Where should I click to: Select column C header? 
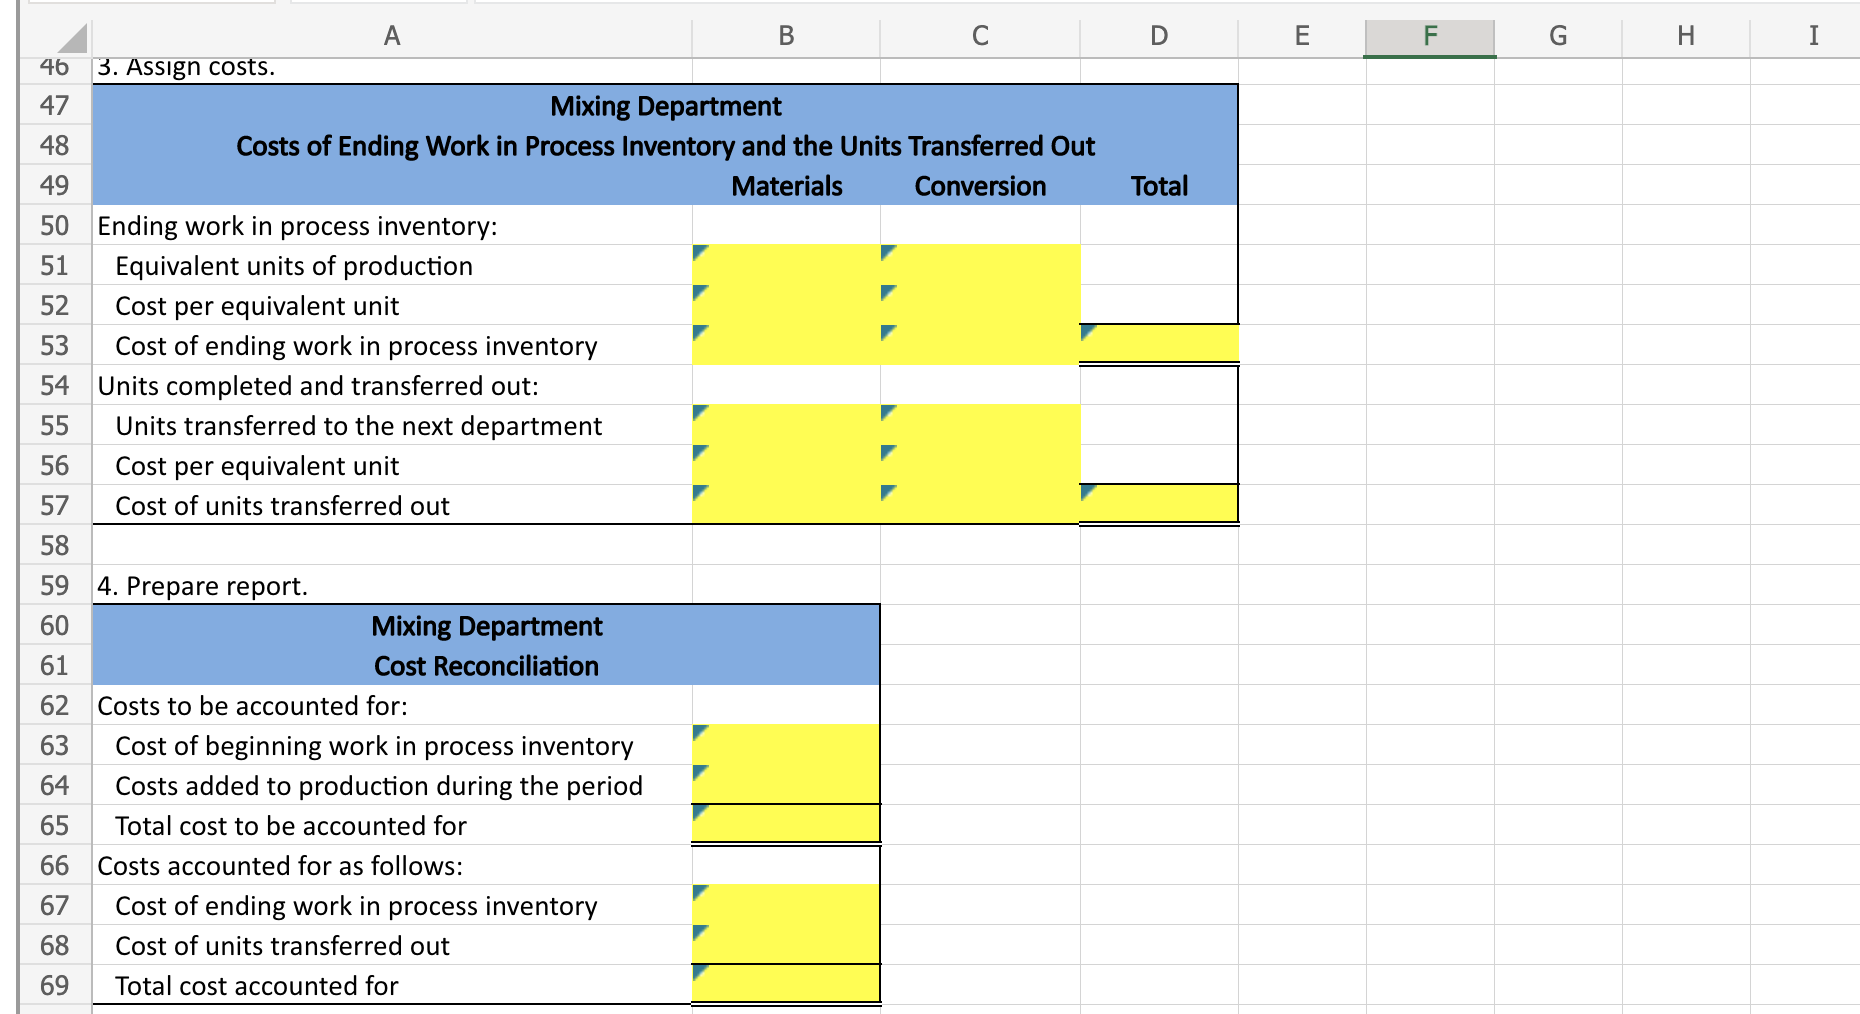(980, 36)
